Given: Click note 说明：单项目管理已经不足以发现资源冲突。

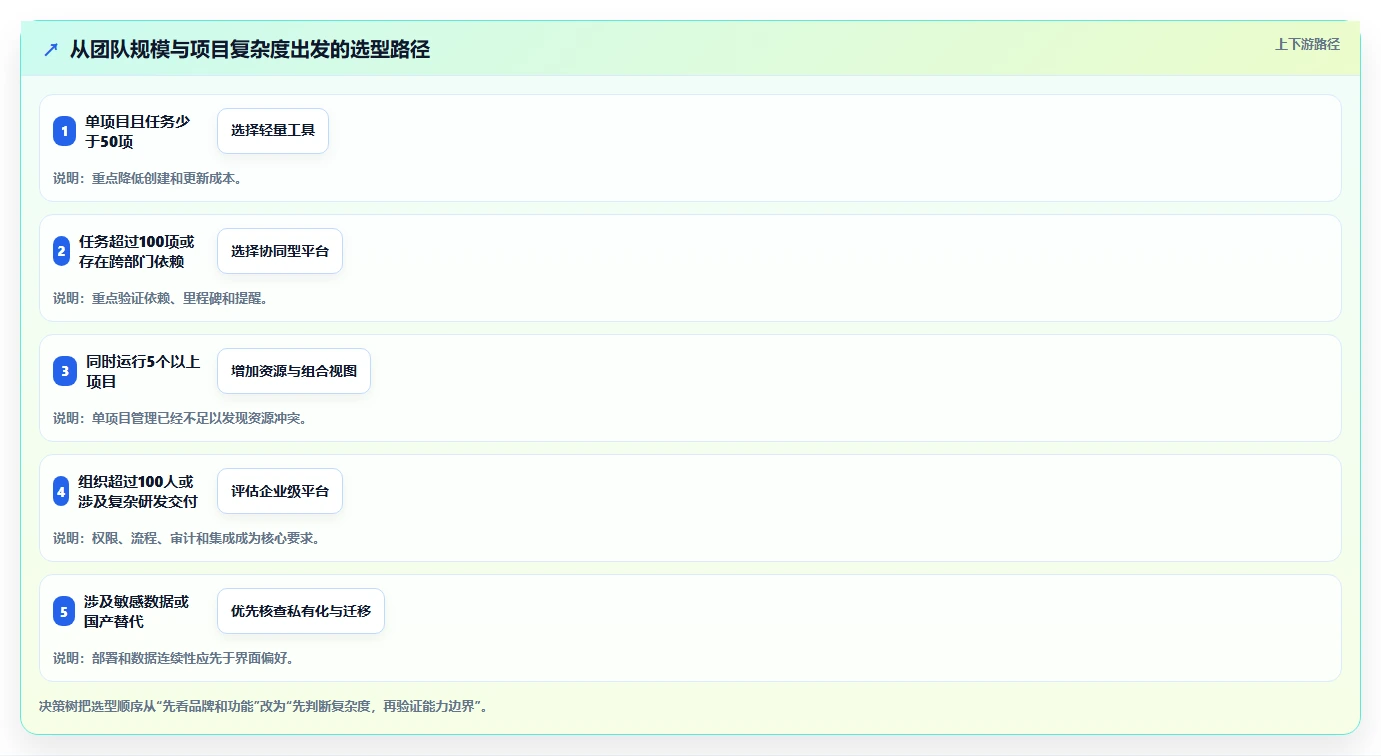Looking at the screenshot, I should [x=181, y=418].
